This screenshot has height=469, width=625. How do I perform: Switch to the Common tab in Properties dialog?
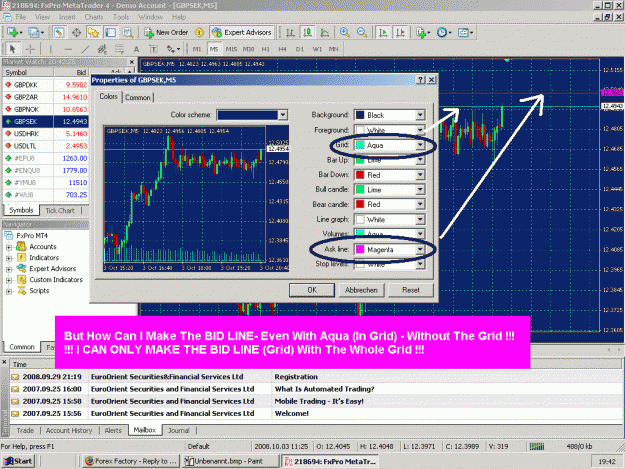pyautogui.click(x=138, y=97)
